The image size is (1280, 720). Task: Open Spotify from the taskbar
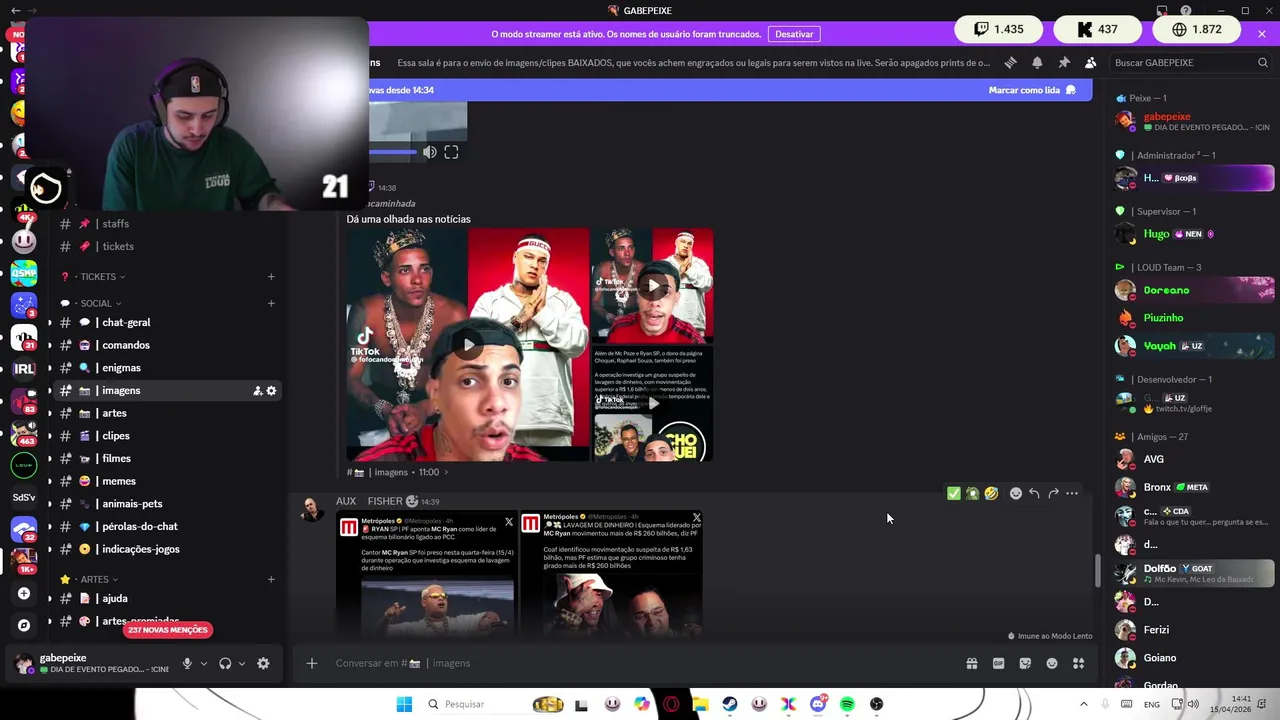pos(847,704)
